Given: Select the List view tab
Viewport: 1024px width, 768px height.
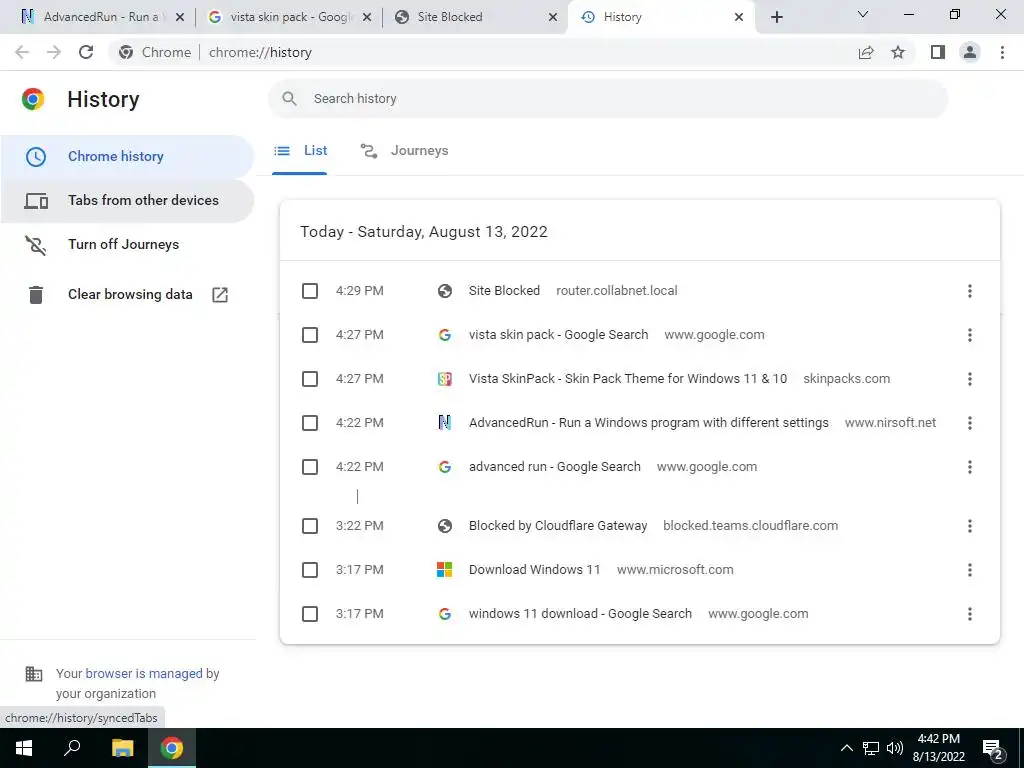Looking at the screenshot, I should 300,151.
